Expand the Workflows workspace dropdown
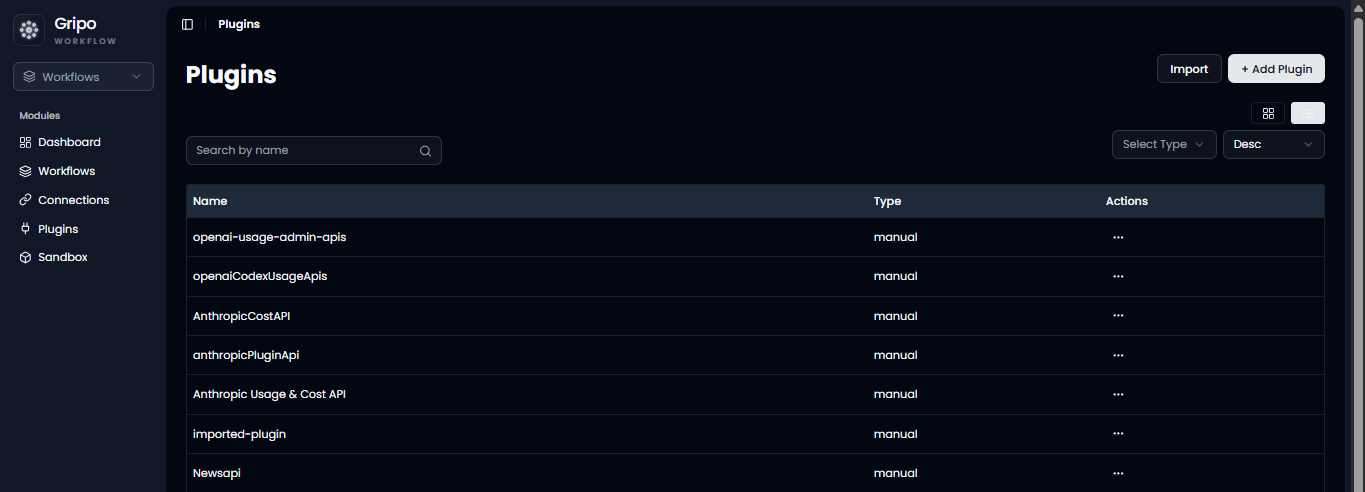Screen dimensions: 1365x492 [83, 77]
